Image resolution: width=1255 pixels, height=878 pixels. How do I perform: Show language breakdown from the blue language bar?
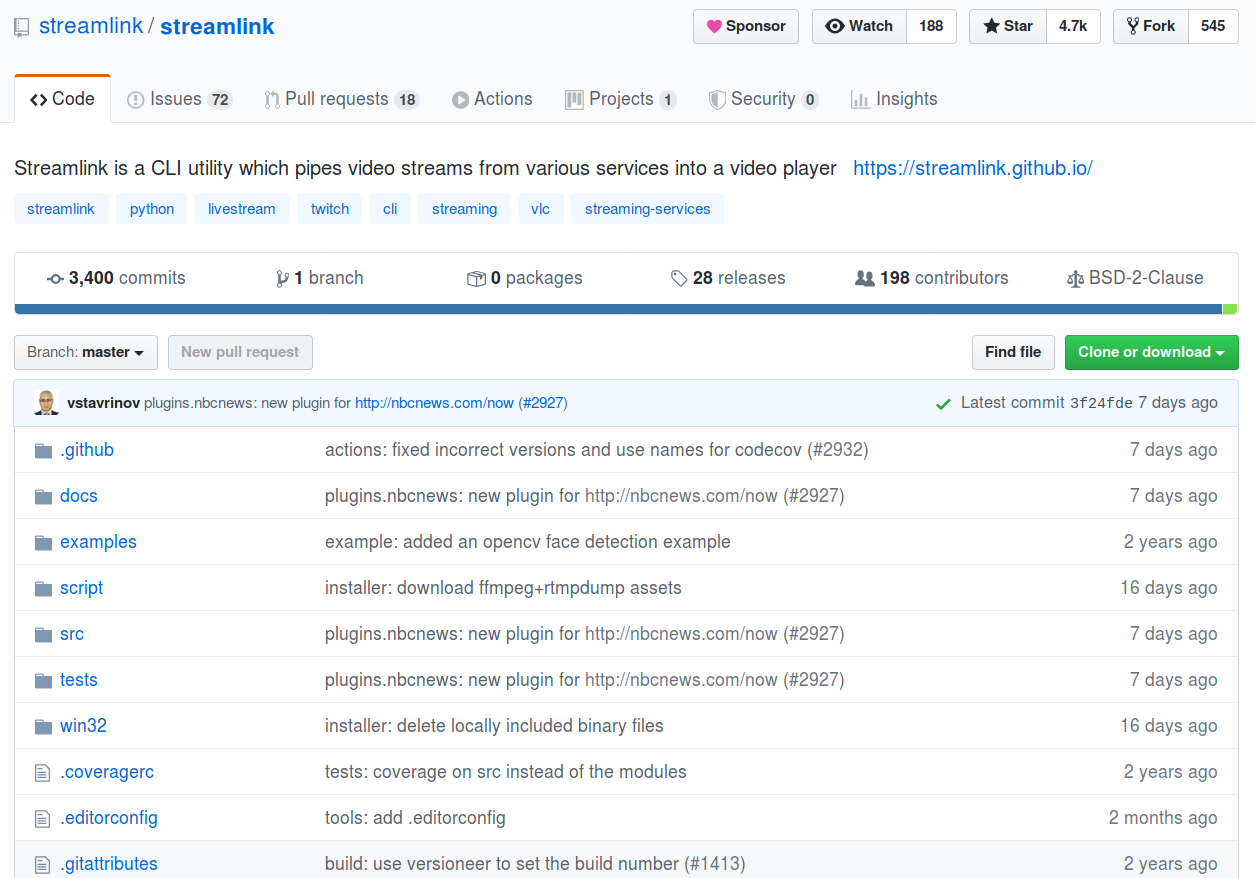(618, 310)
